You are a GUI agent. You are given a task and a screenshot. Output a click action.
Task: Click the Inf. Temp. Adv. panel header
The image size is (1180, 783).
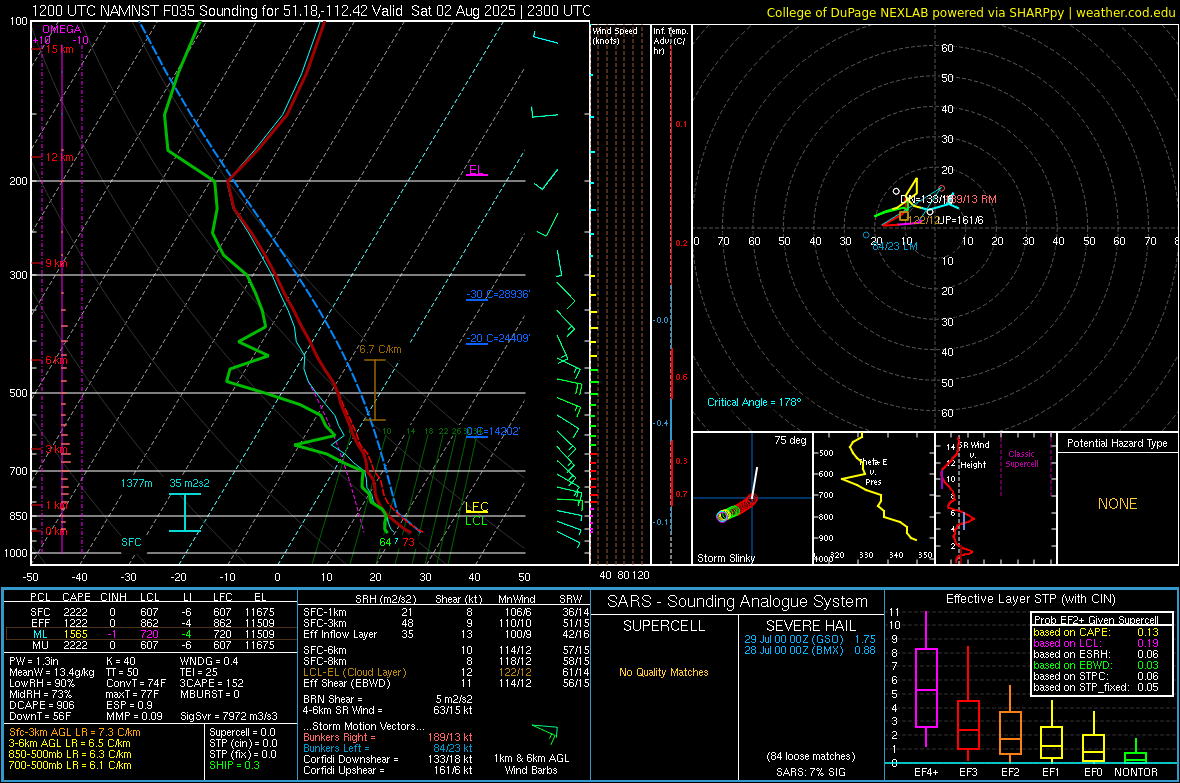[x=670, y=41]
